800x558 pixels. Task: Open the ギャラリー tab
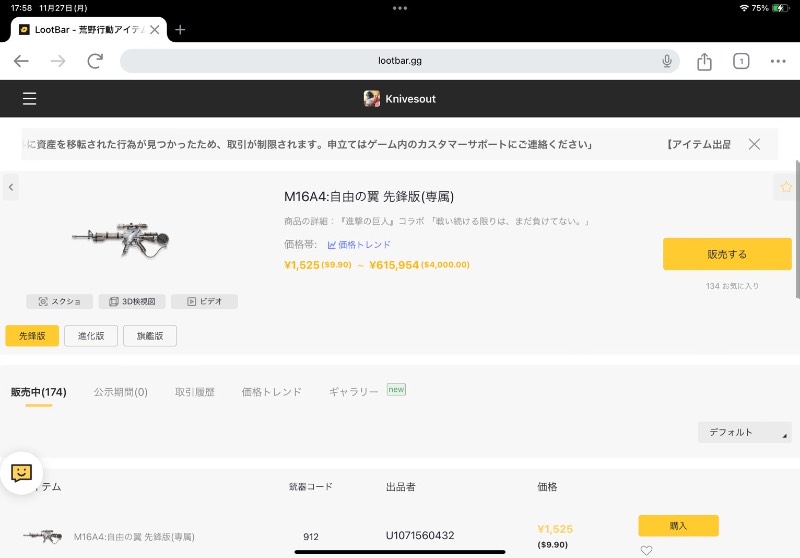point(354,392)
